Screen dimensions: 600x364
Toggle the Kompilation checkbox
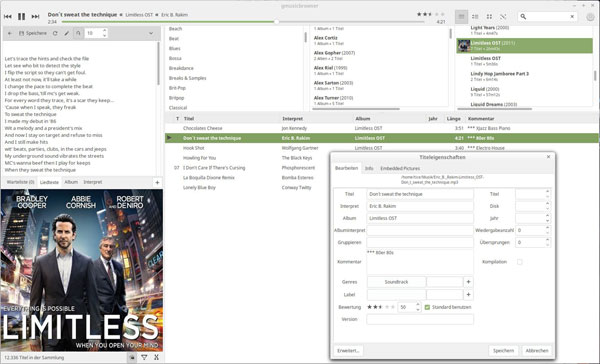coord(519,262)
